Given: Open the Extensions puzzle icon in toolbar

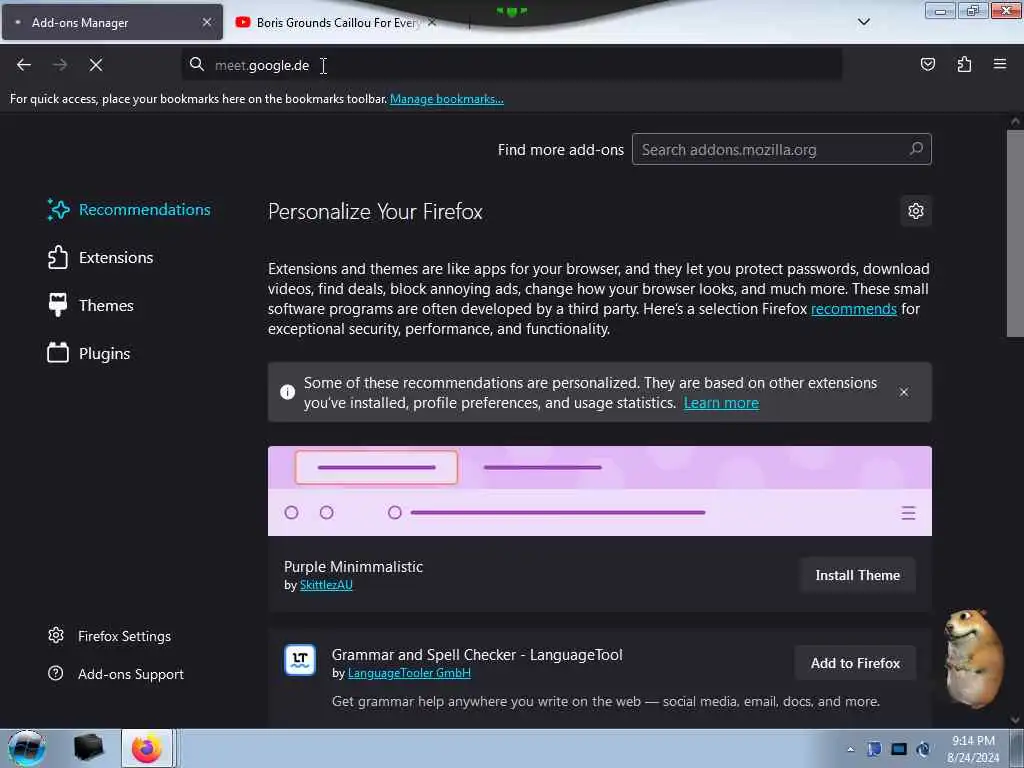Looking at the screenshot, I should pos(964,64).
